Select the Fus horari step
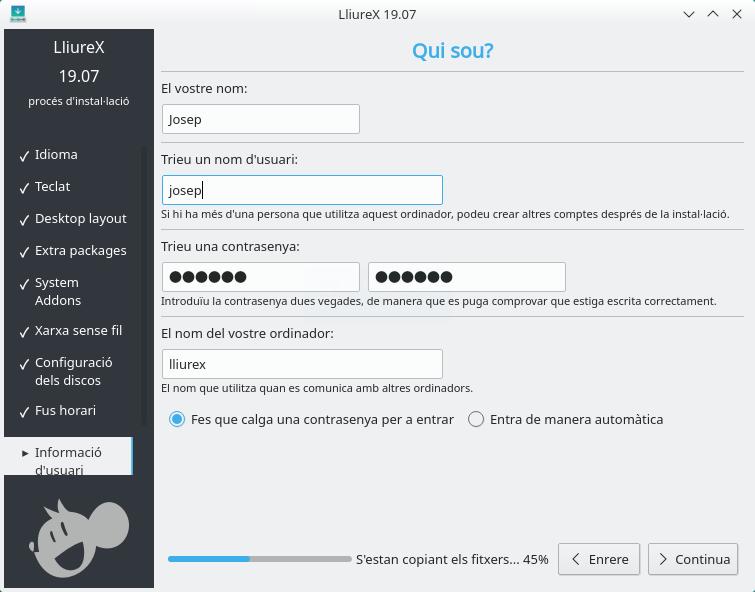 point(65,411)
